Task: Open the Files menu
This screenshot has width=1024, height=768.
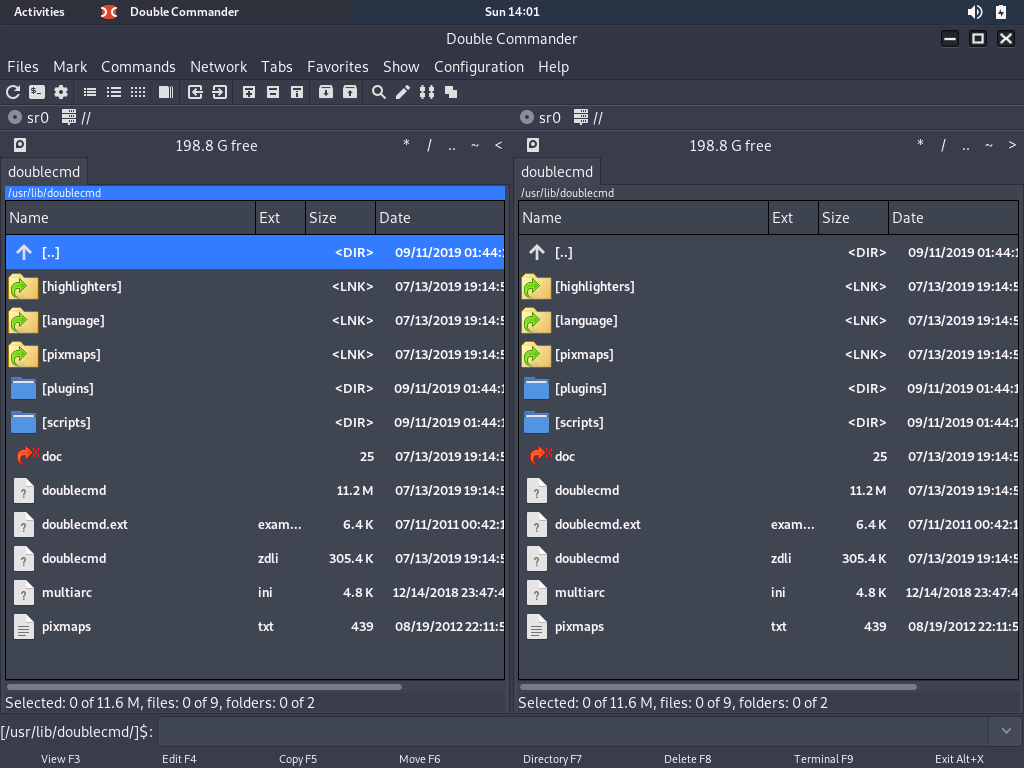Action: click(23, 67)
